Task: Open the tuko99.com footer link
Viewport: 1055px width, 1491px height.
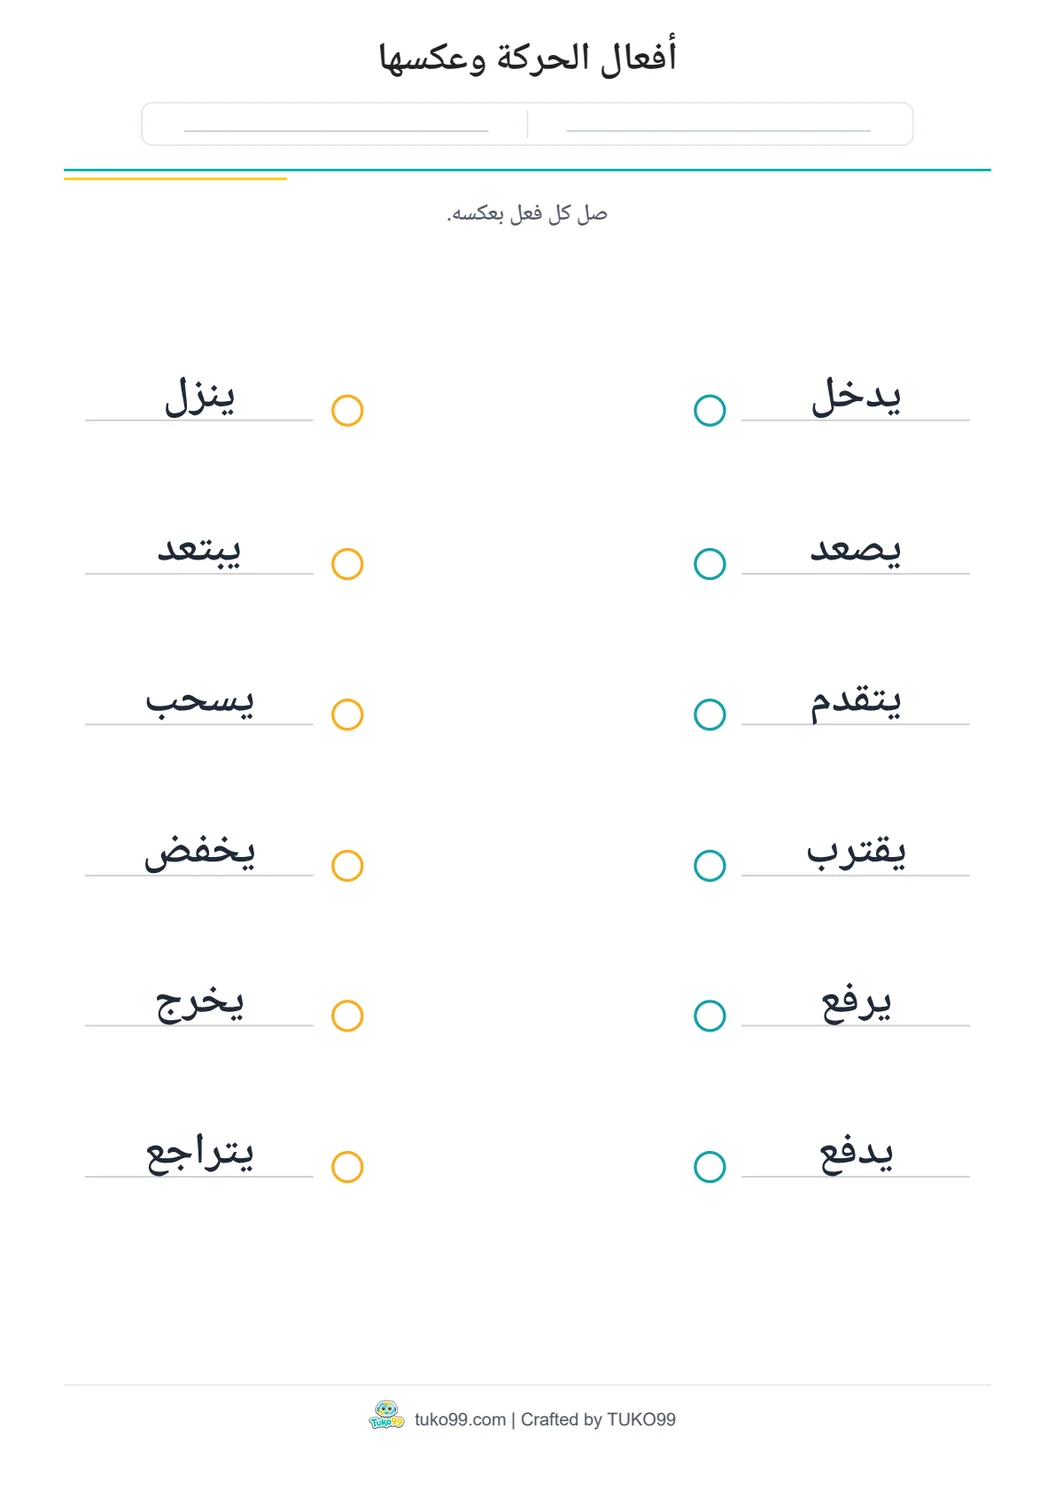Action: click(x=460, y=1419)
